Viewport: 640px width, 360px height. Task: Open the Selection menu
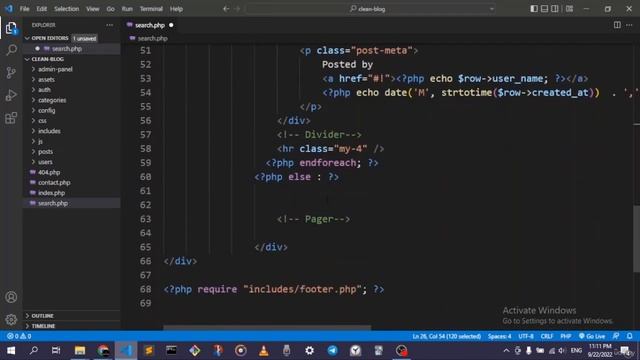coord(67,9)
